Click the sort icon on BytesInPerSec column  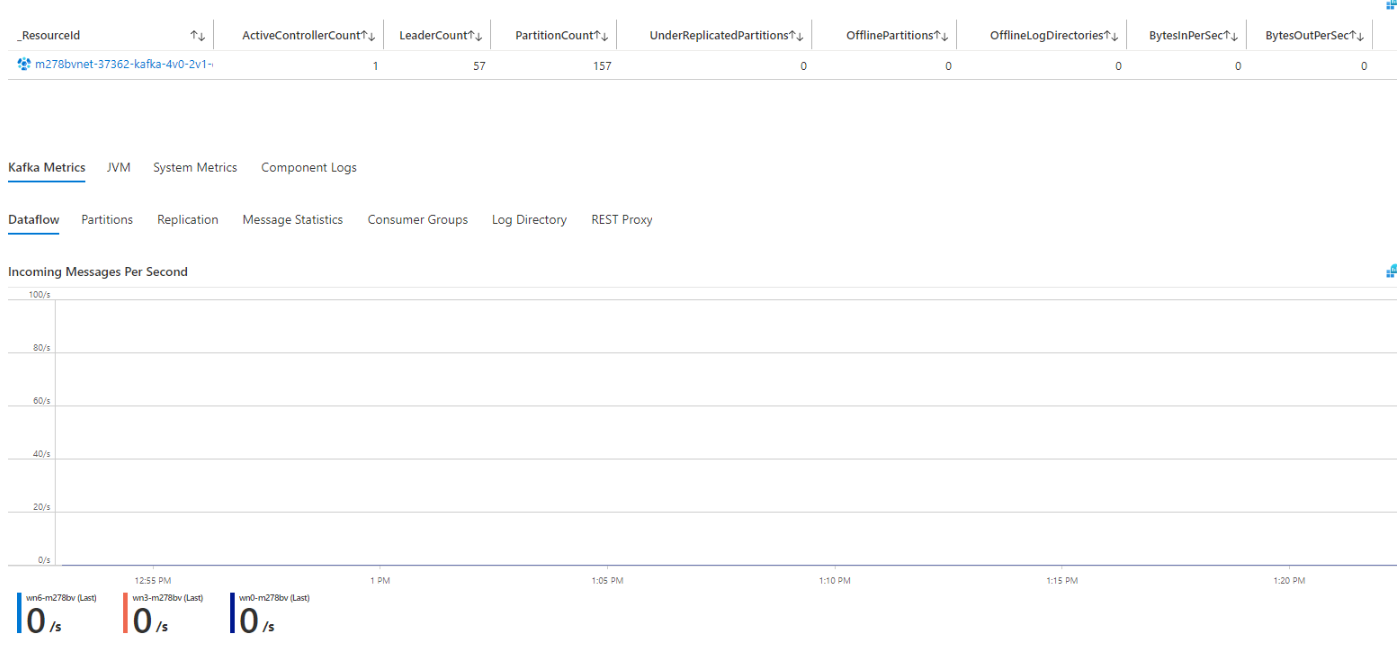click(1232, 33)
